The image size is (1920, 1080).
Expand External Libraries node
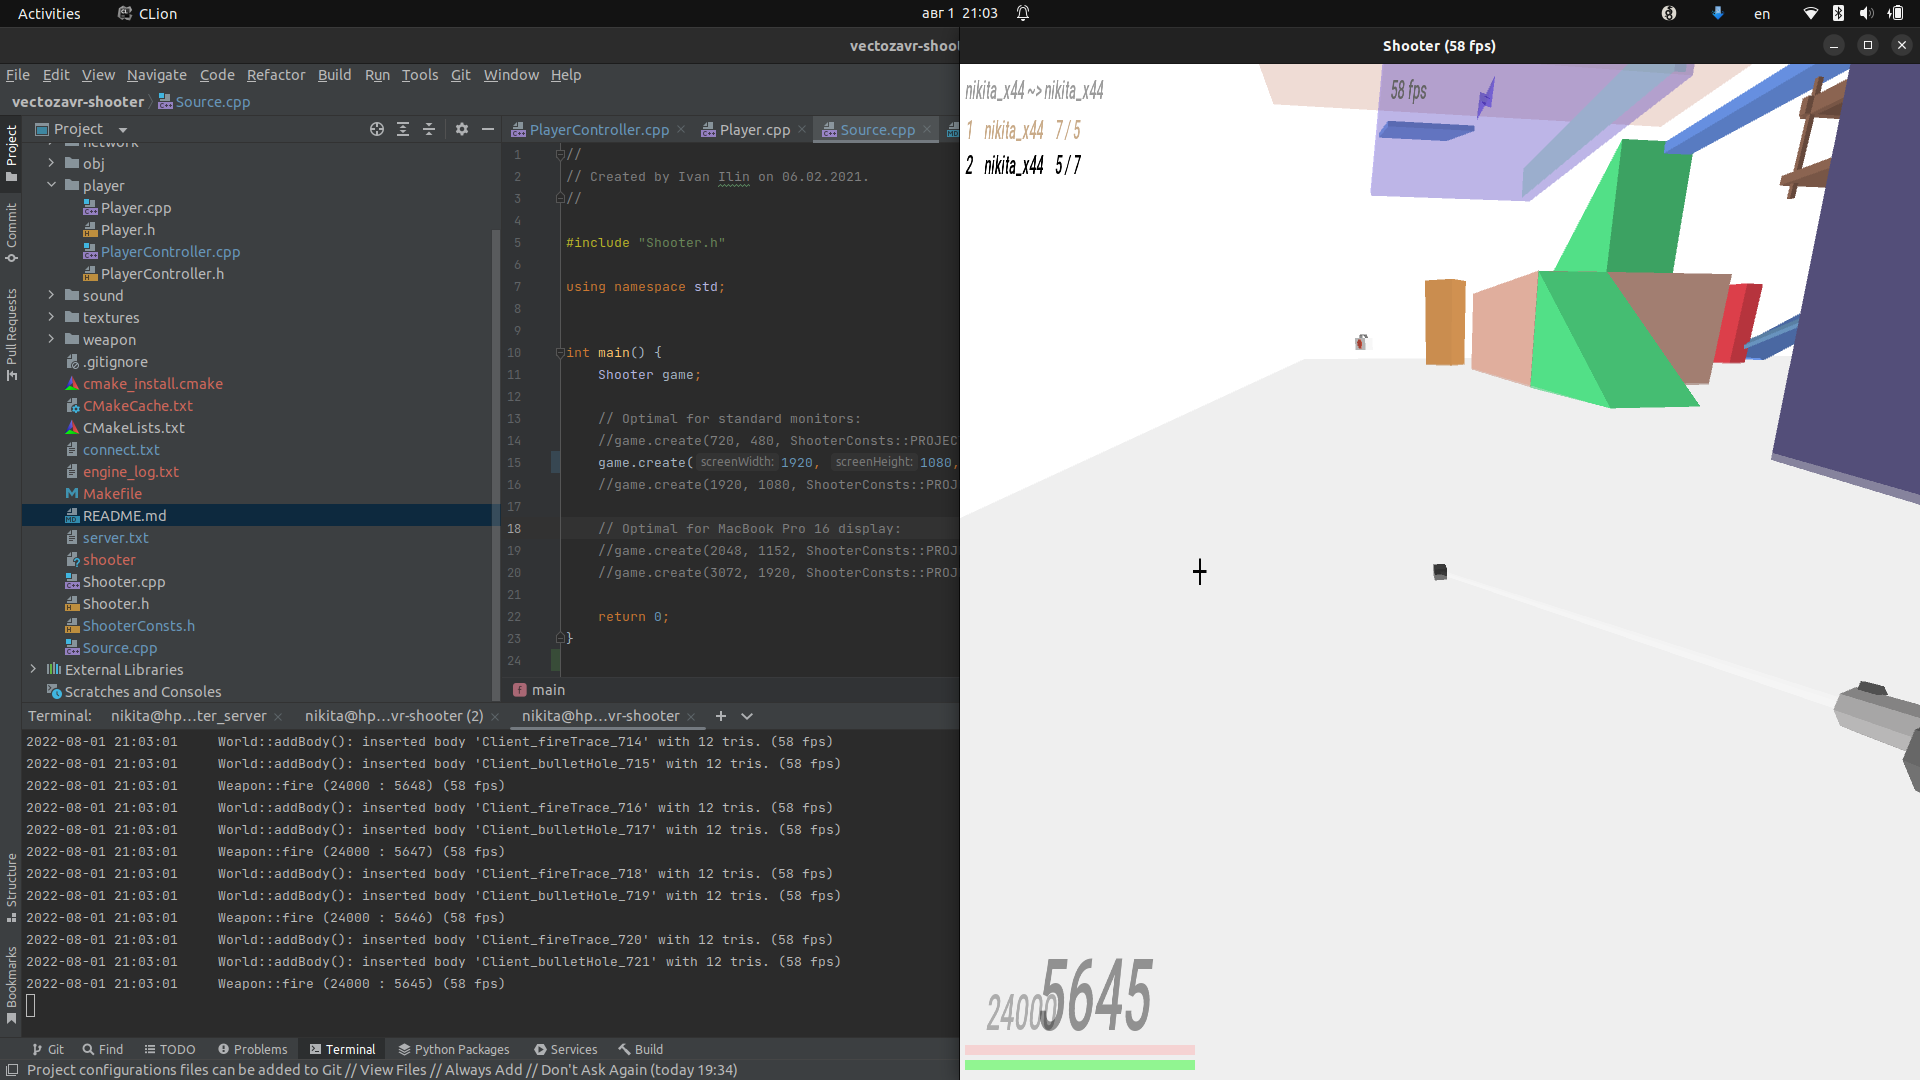pos(33,669)
